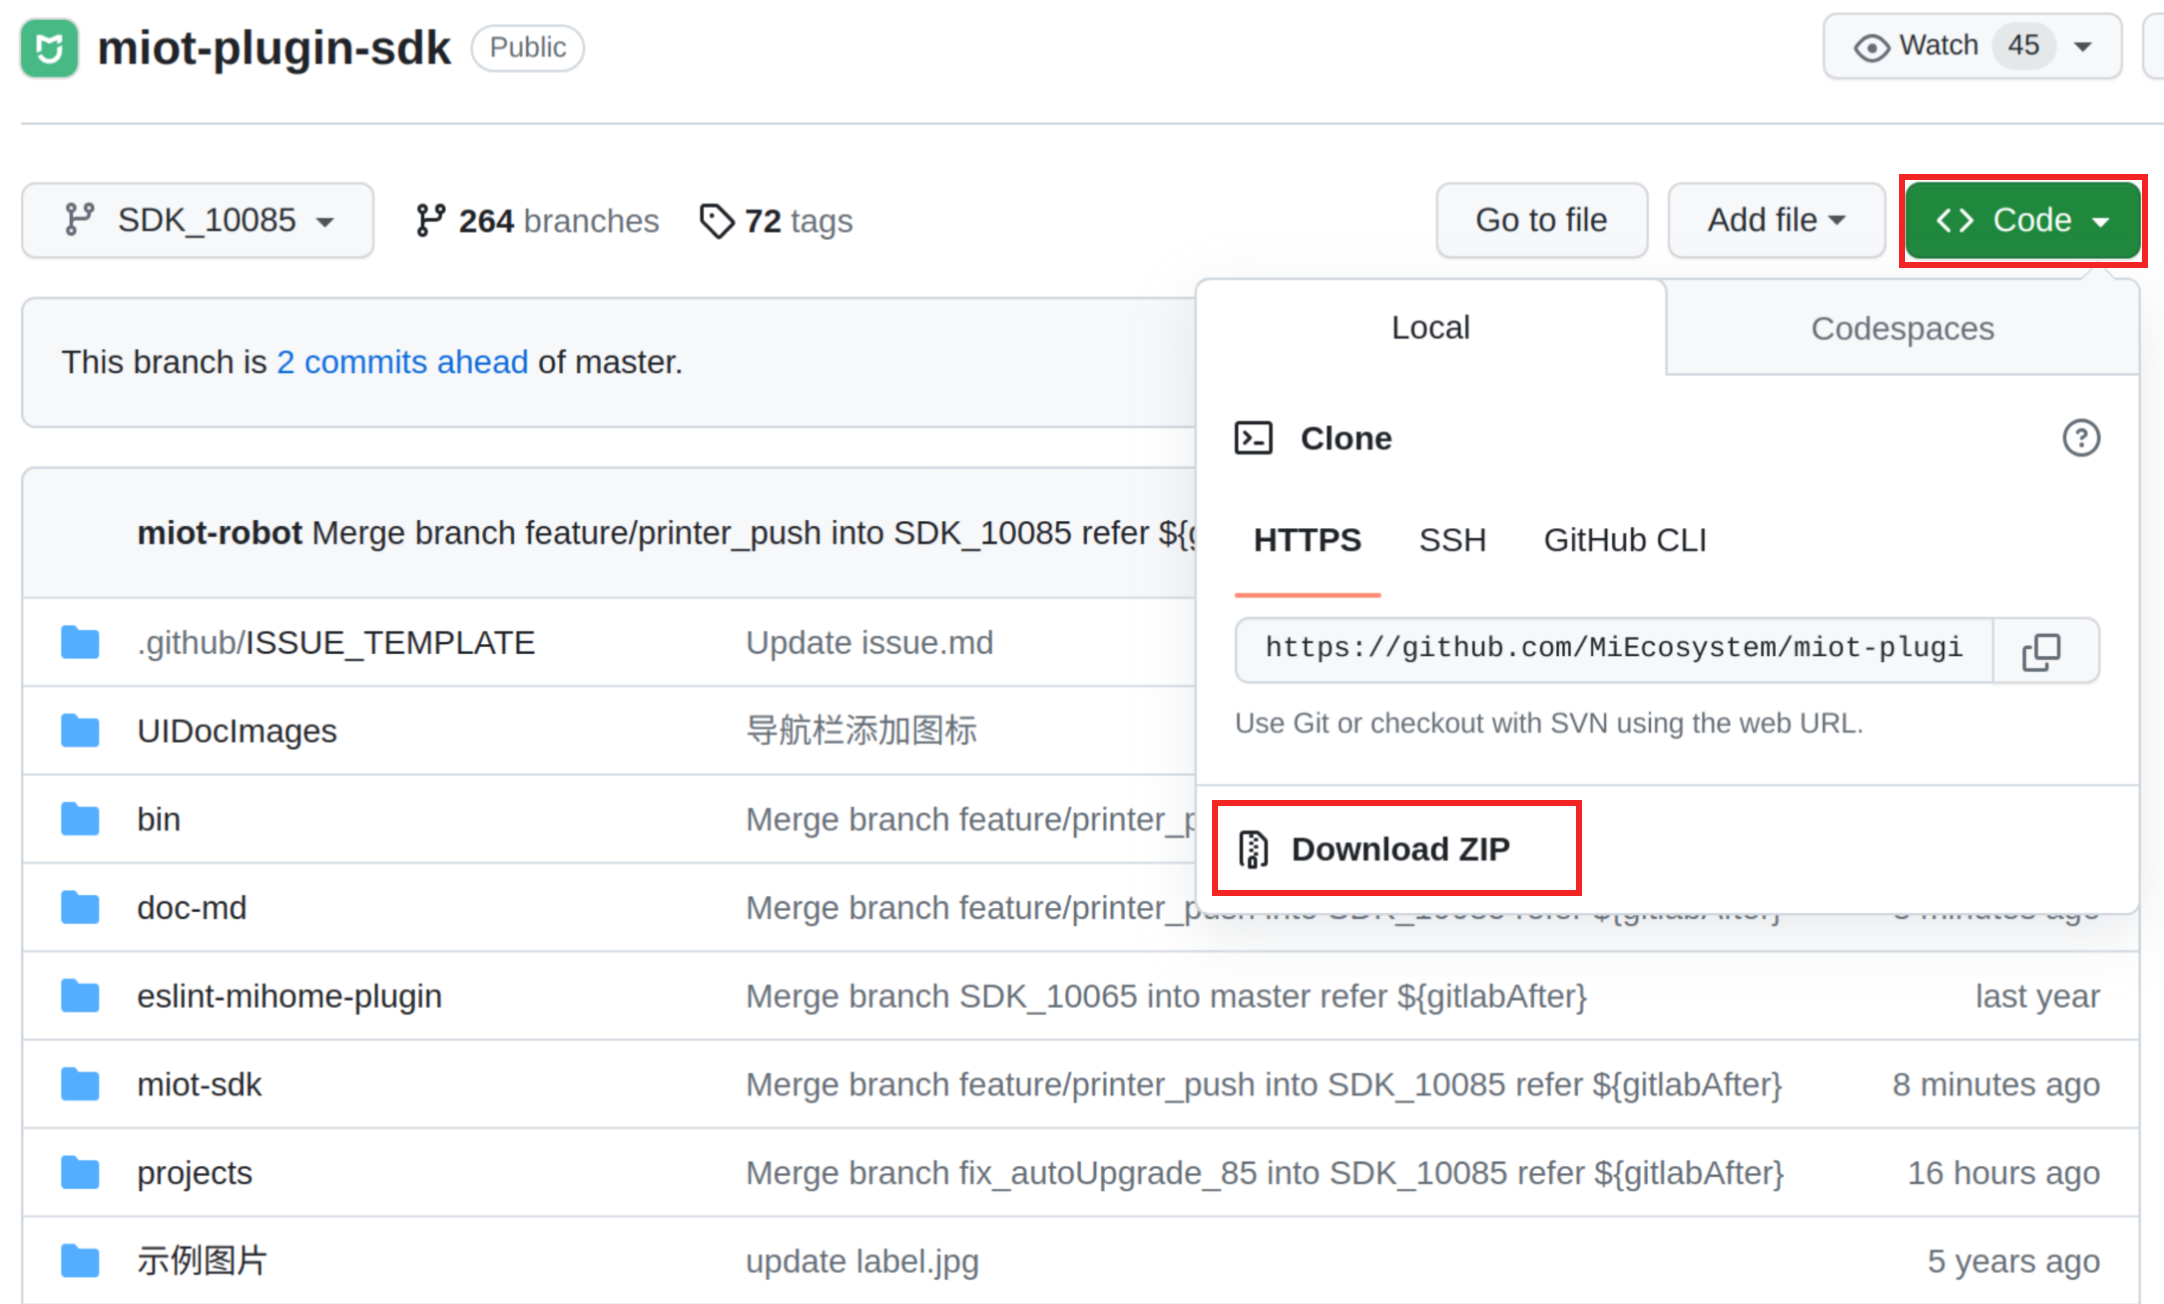Viewport: 2164px width, 1304px height.
Task: Open the 72 tags link
Action: 776,221
